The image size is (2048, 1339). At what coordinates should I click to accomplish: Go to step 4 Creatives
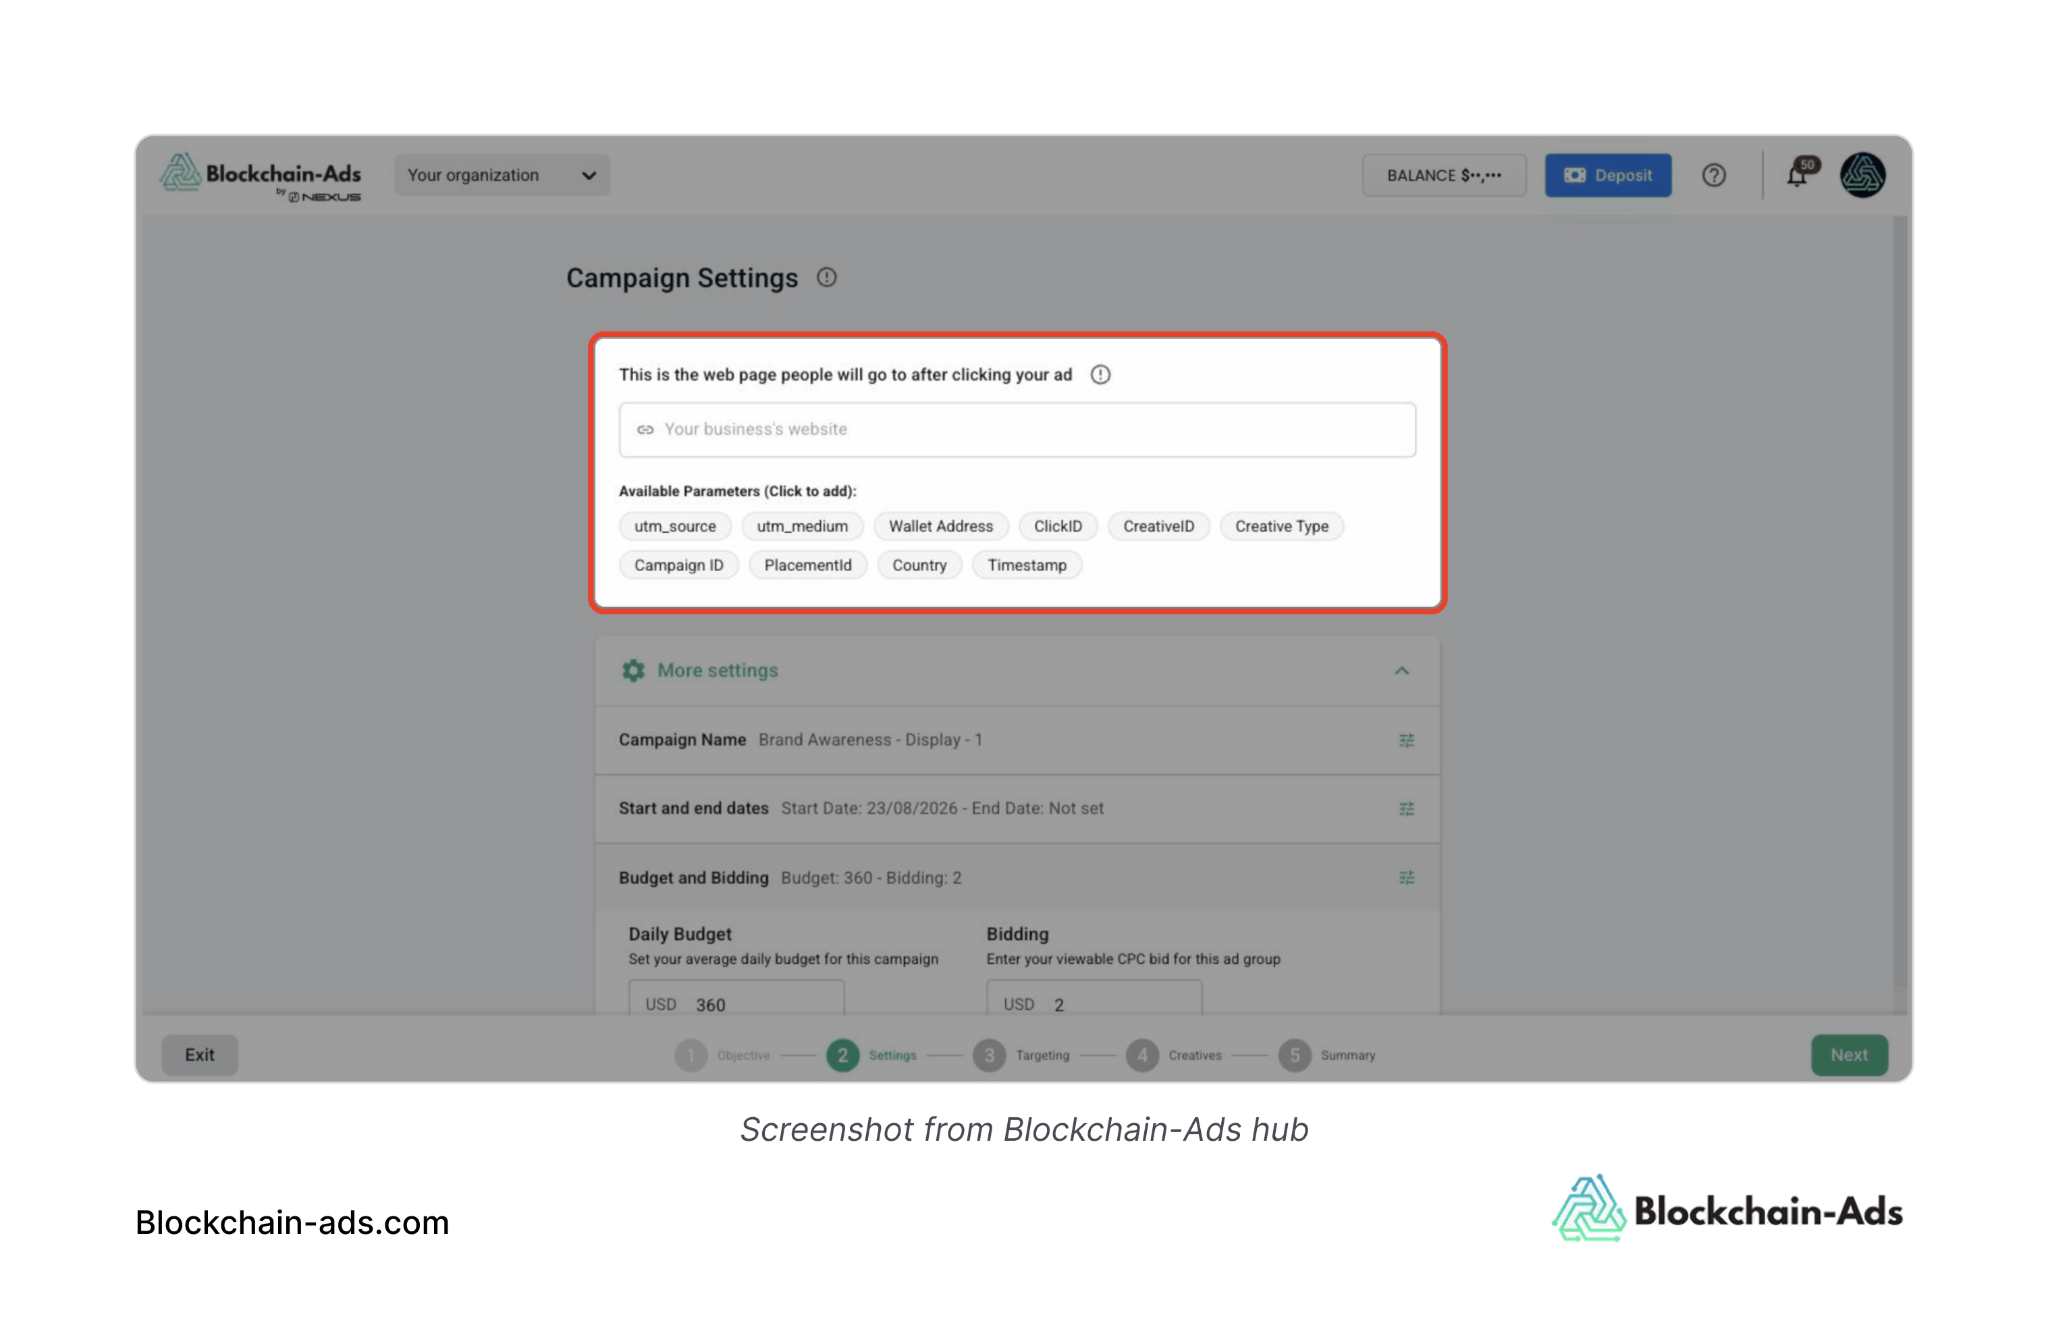pyautogui.click(x=1174, y=1055)
